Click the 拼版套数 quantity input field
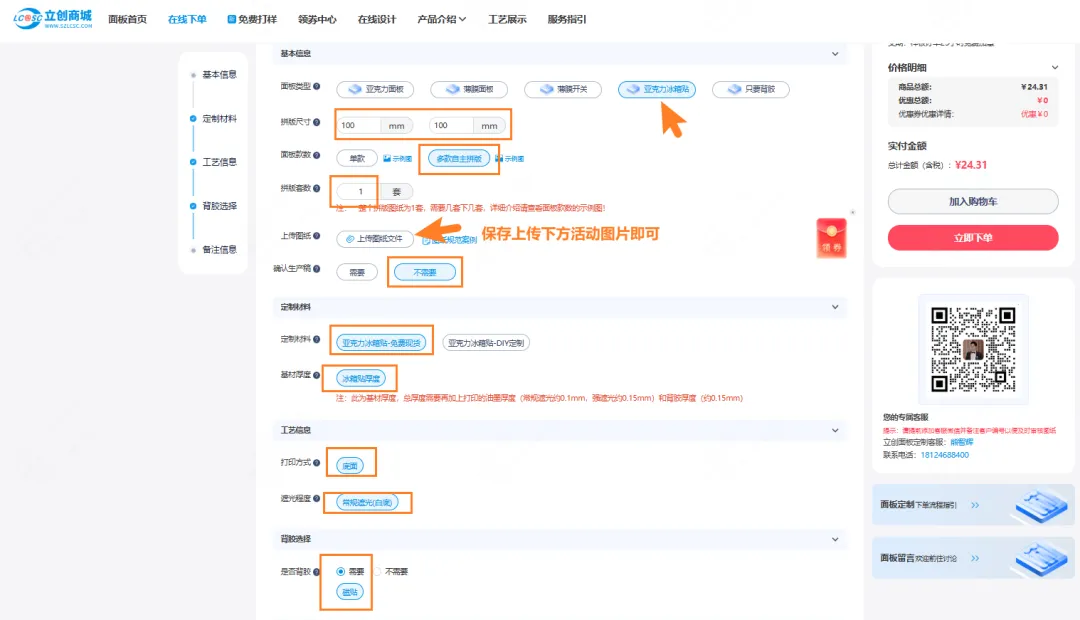 pos(357,190)
